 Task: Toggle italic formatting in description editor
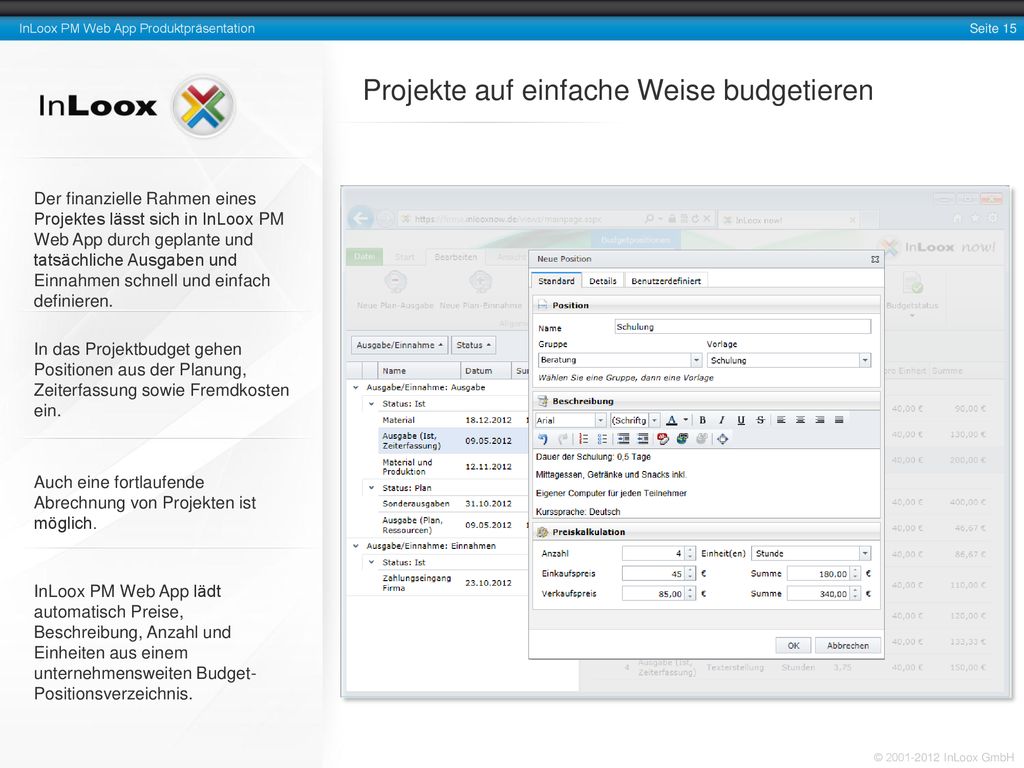coord(722,420)
